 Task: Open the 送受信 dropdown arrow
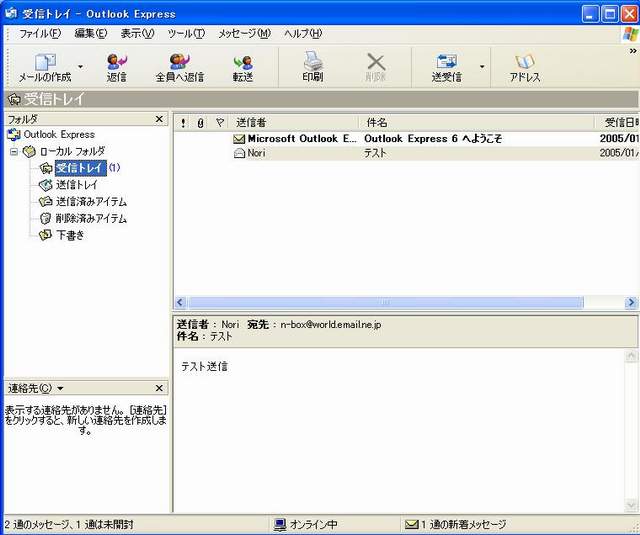(x=482, y=67)
